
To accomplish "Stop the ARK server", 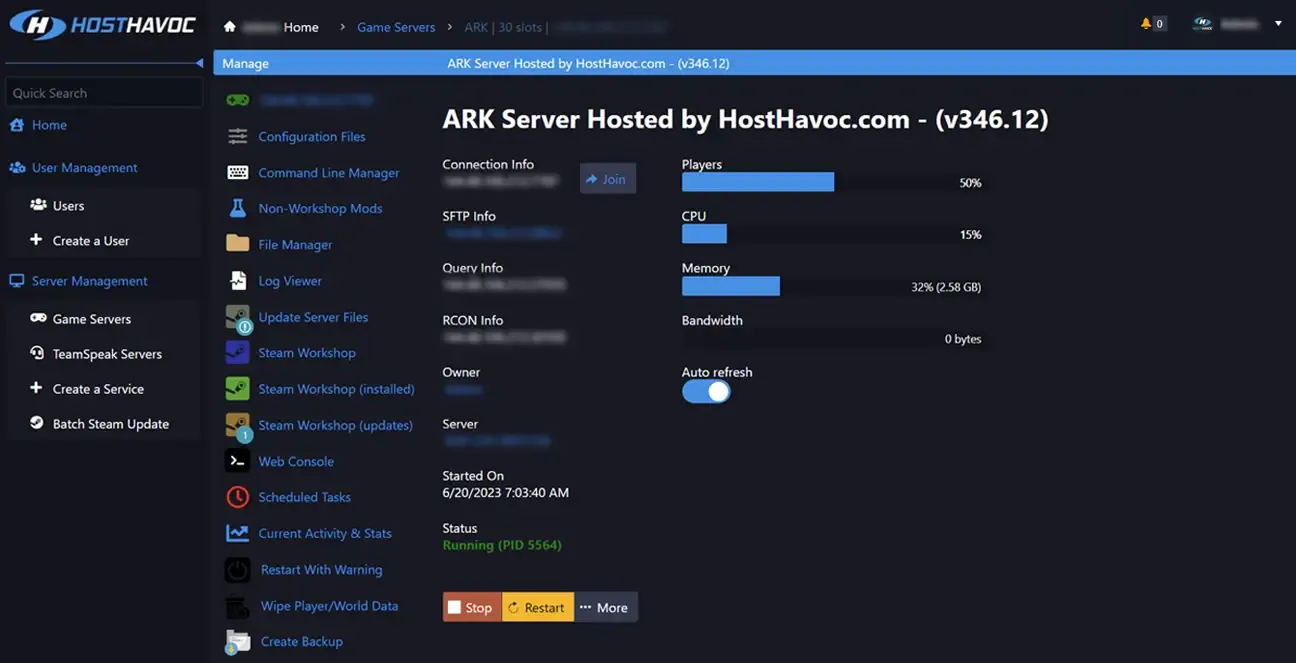I will click(471, 607).
